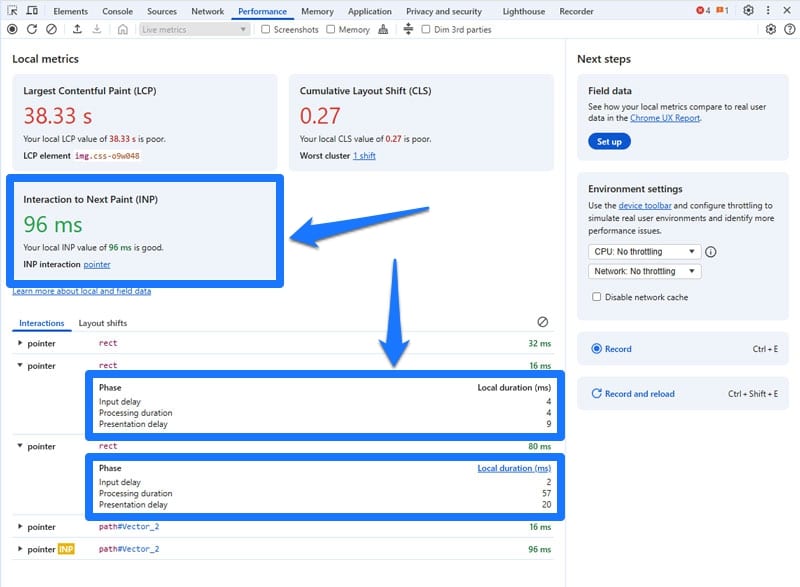Click the red errors counter icon

pos(703,10)
